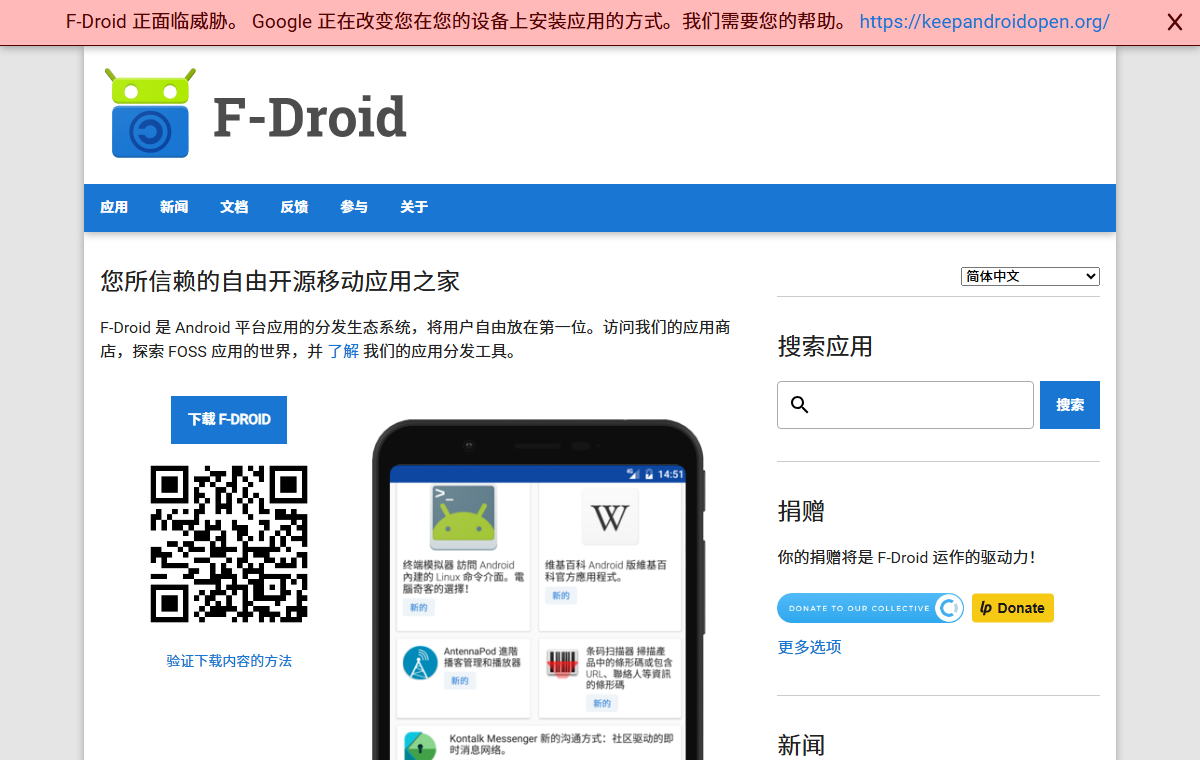Open the 更多选项 link
This screenshot has height=760, width=1200.
point(810,647)
